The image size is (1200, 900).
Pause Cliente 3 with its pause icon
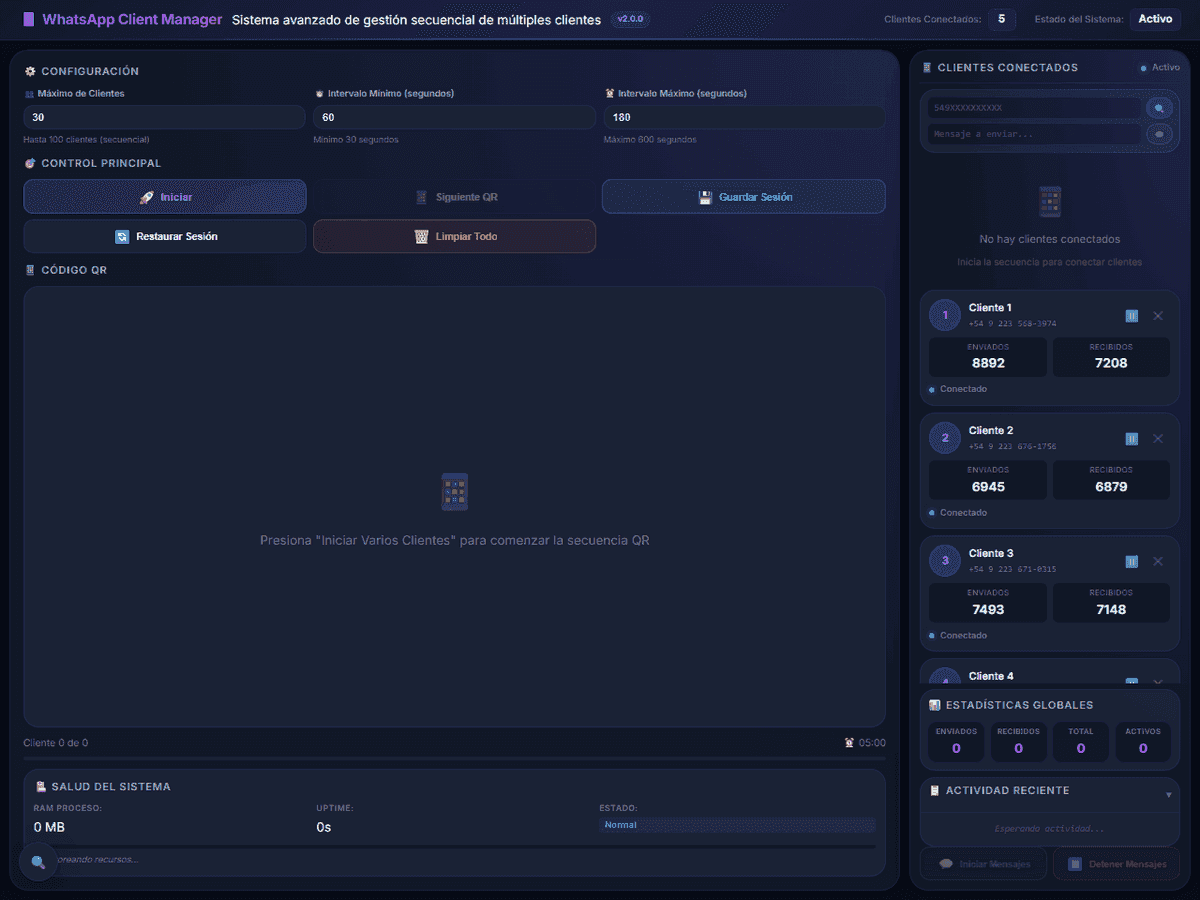[1132, 562]
